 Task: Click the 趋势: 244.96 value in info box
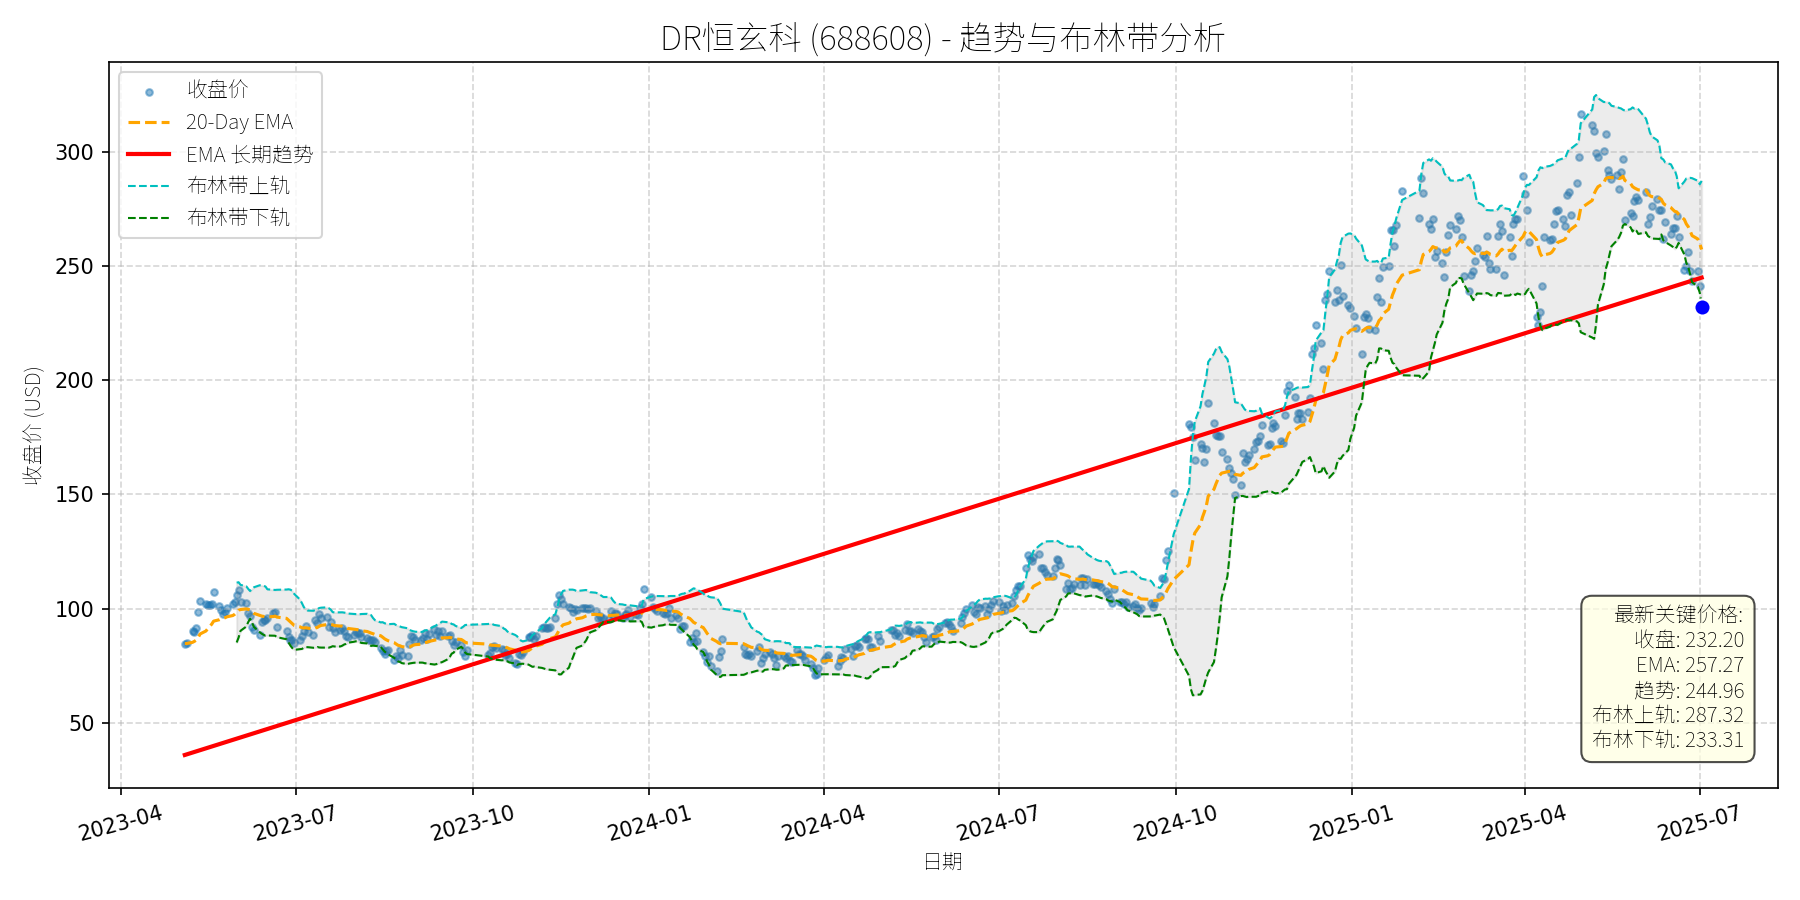(x=1688, y=690)
